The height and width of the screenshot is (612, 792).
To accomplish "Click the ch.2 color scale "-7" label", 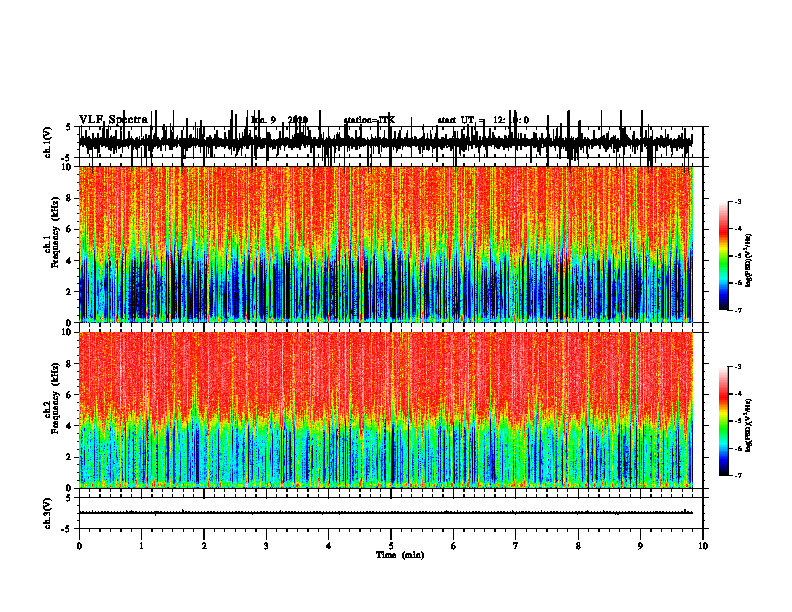I will coord(738,476).
